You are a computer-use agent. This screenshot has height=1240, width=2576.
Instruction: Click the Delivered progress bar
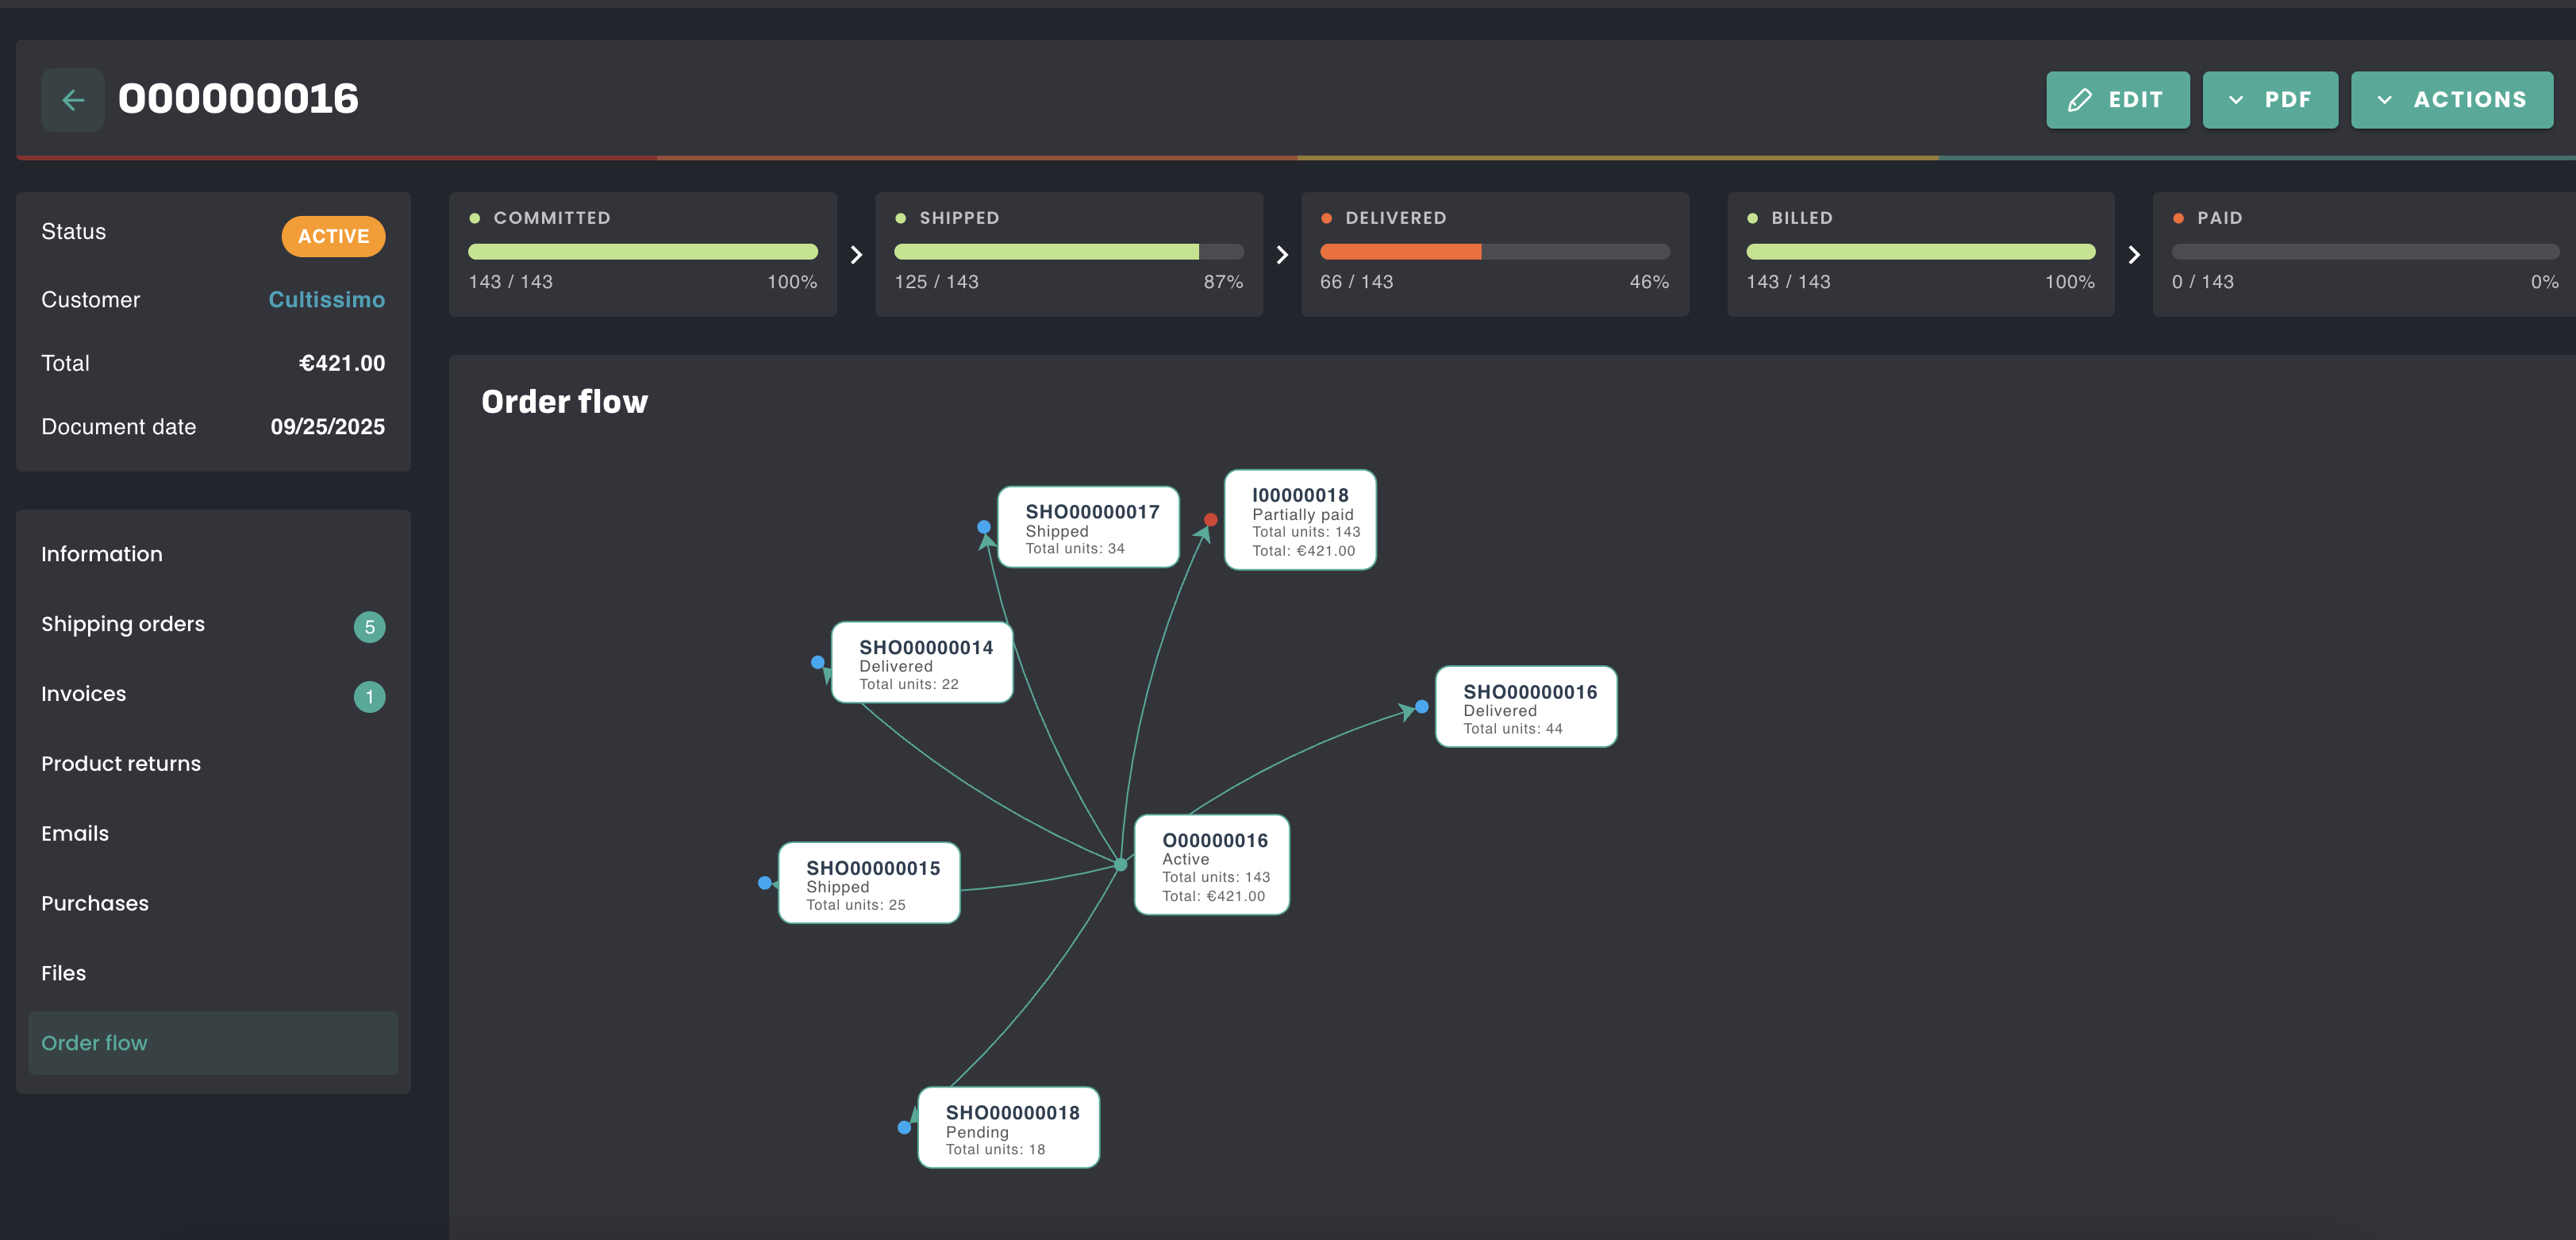tap(1494, 252)
